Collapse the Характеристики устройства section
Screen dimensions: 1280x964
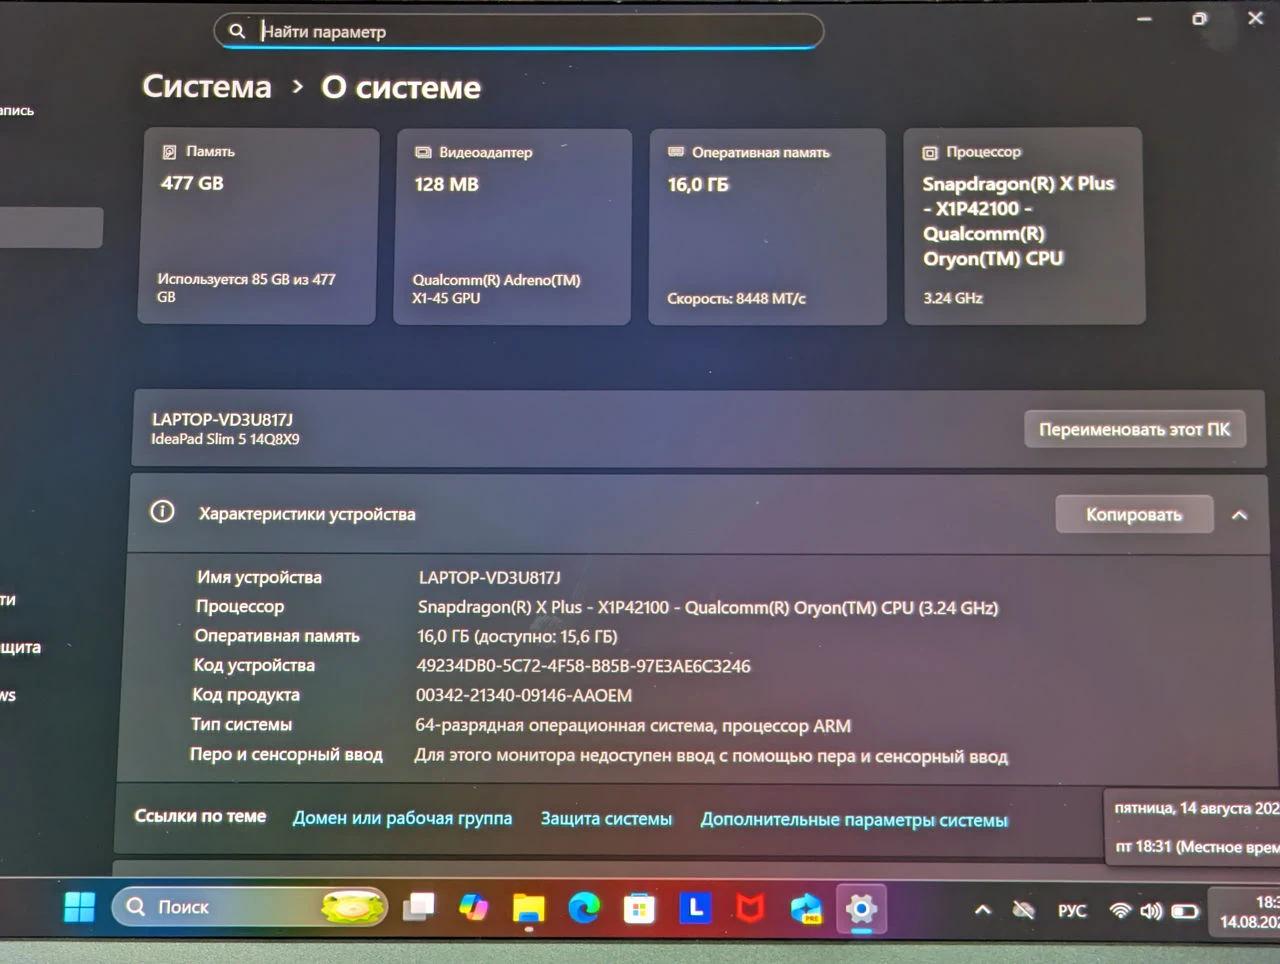pos(1239,515)
